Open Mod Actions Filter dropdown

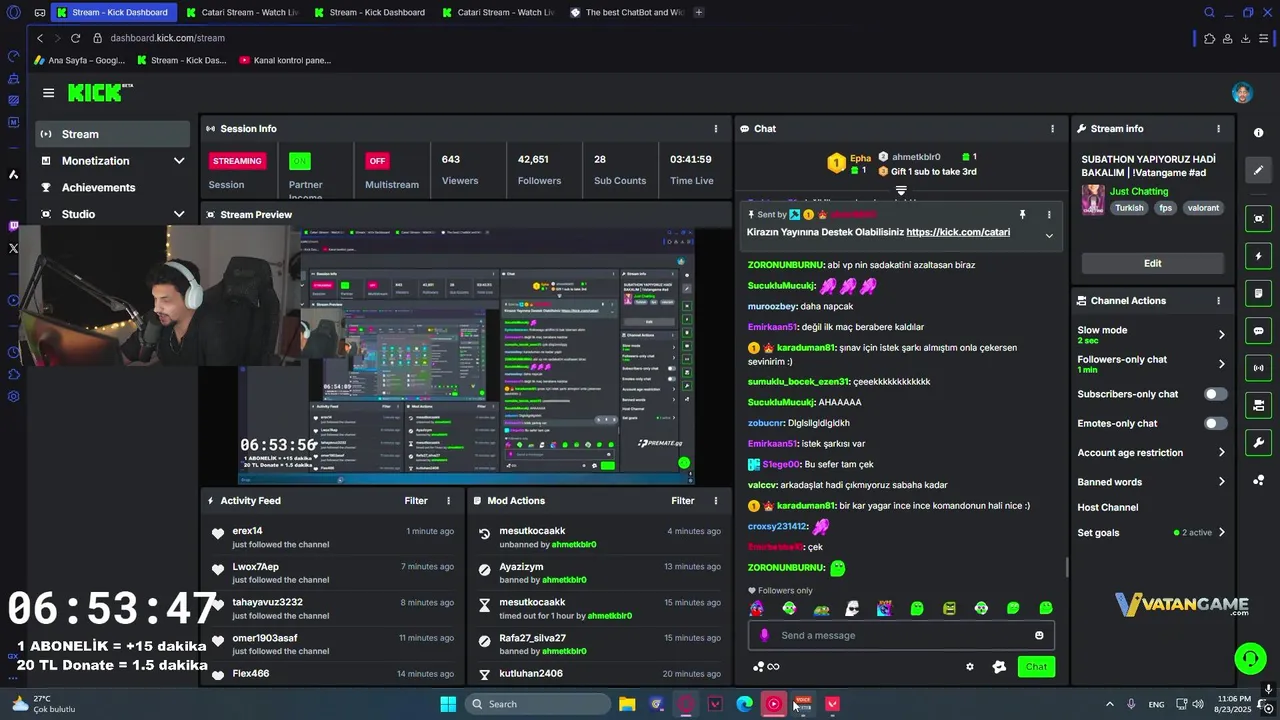point(683,501)
